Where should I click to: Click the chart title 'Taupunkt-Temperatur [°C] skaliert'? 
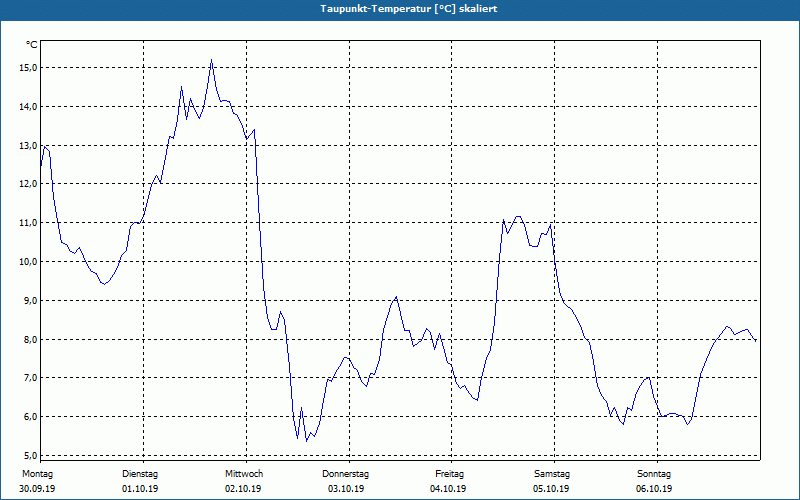coord(409,9)
